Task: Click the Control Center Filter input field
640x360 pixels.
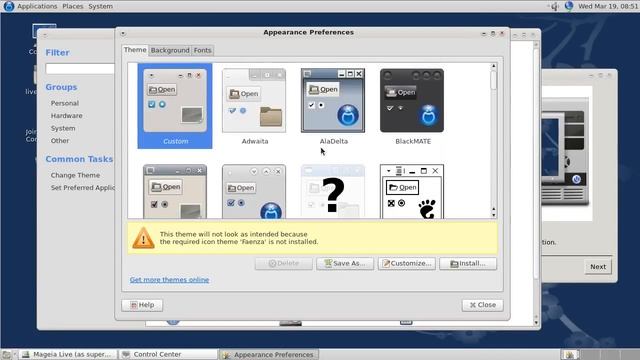Action: click(80, 69)
